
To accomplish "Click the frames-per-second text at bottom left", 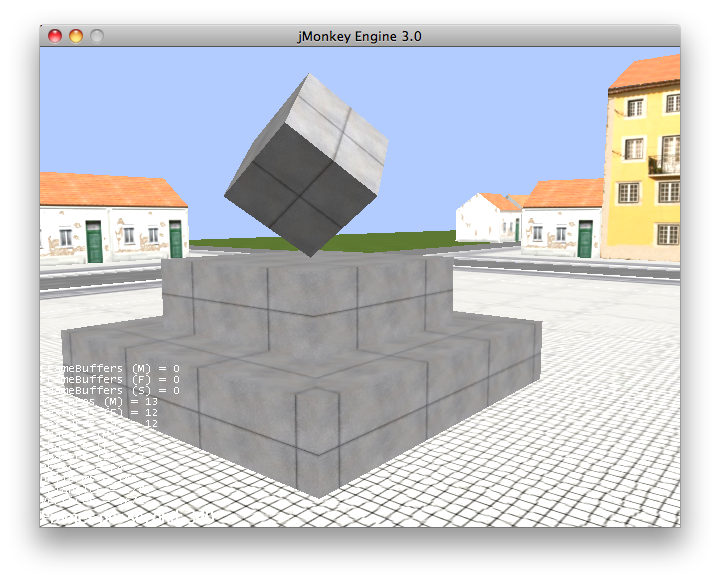I will 125,516.
